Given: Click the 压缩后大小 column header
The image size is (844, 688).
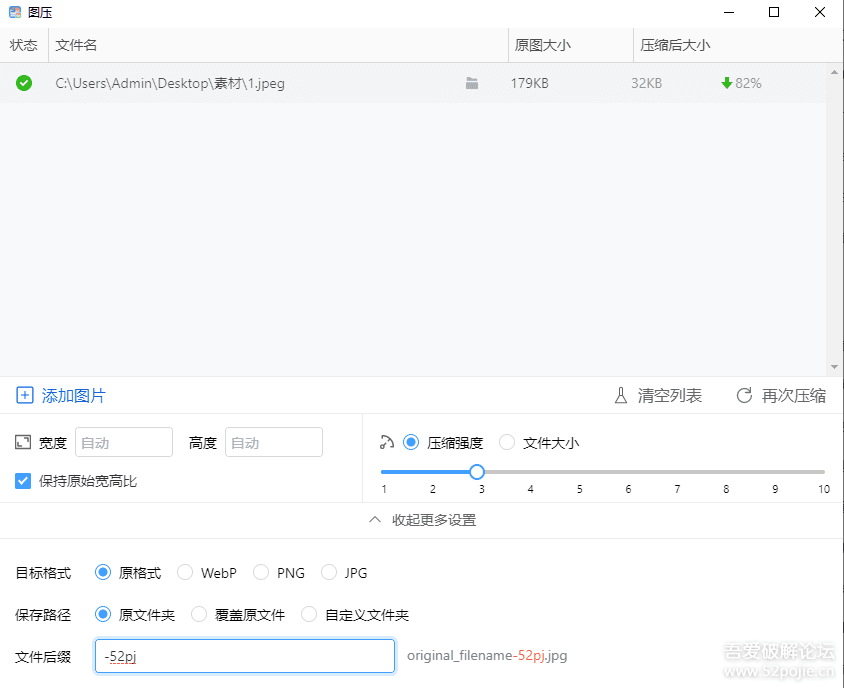Looking at the screenshot, I should point(675,45).
